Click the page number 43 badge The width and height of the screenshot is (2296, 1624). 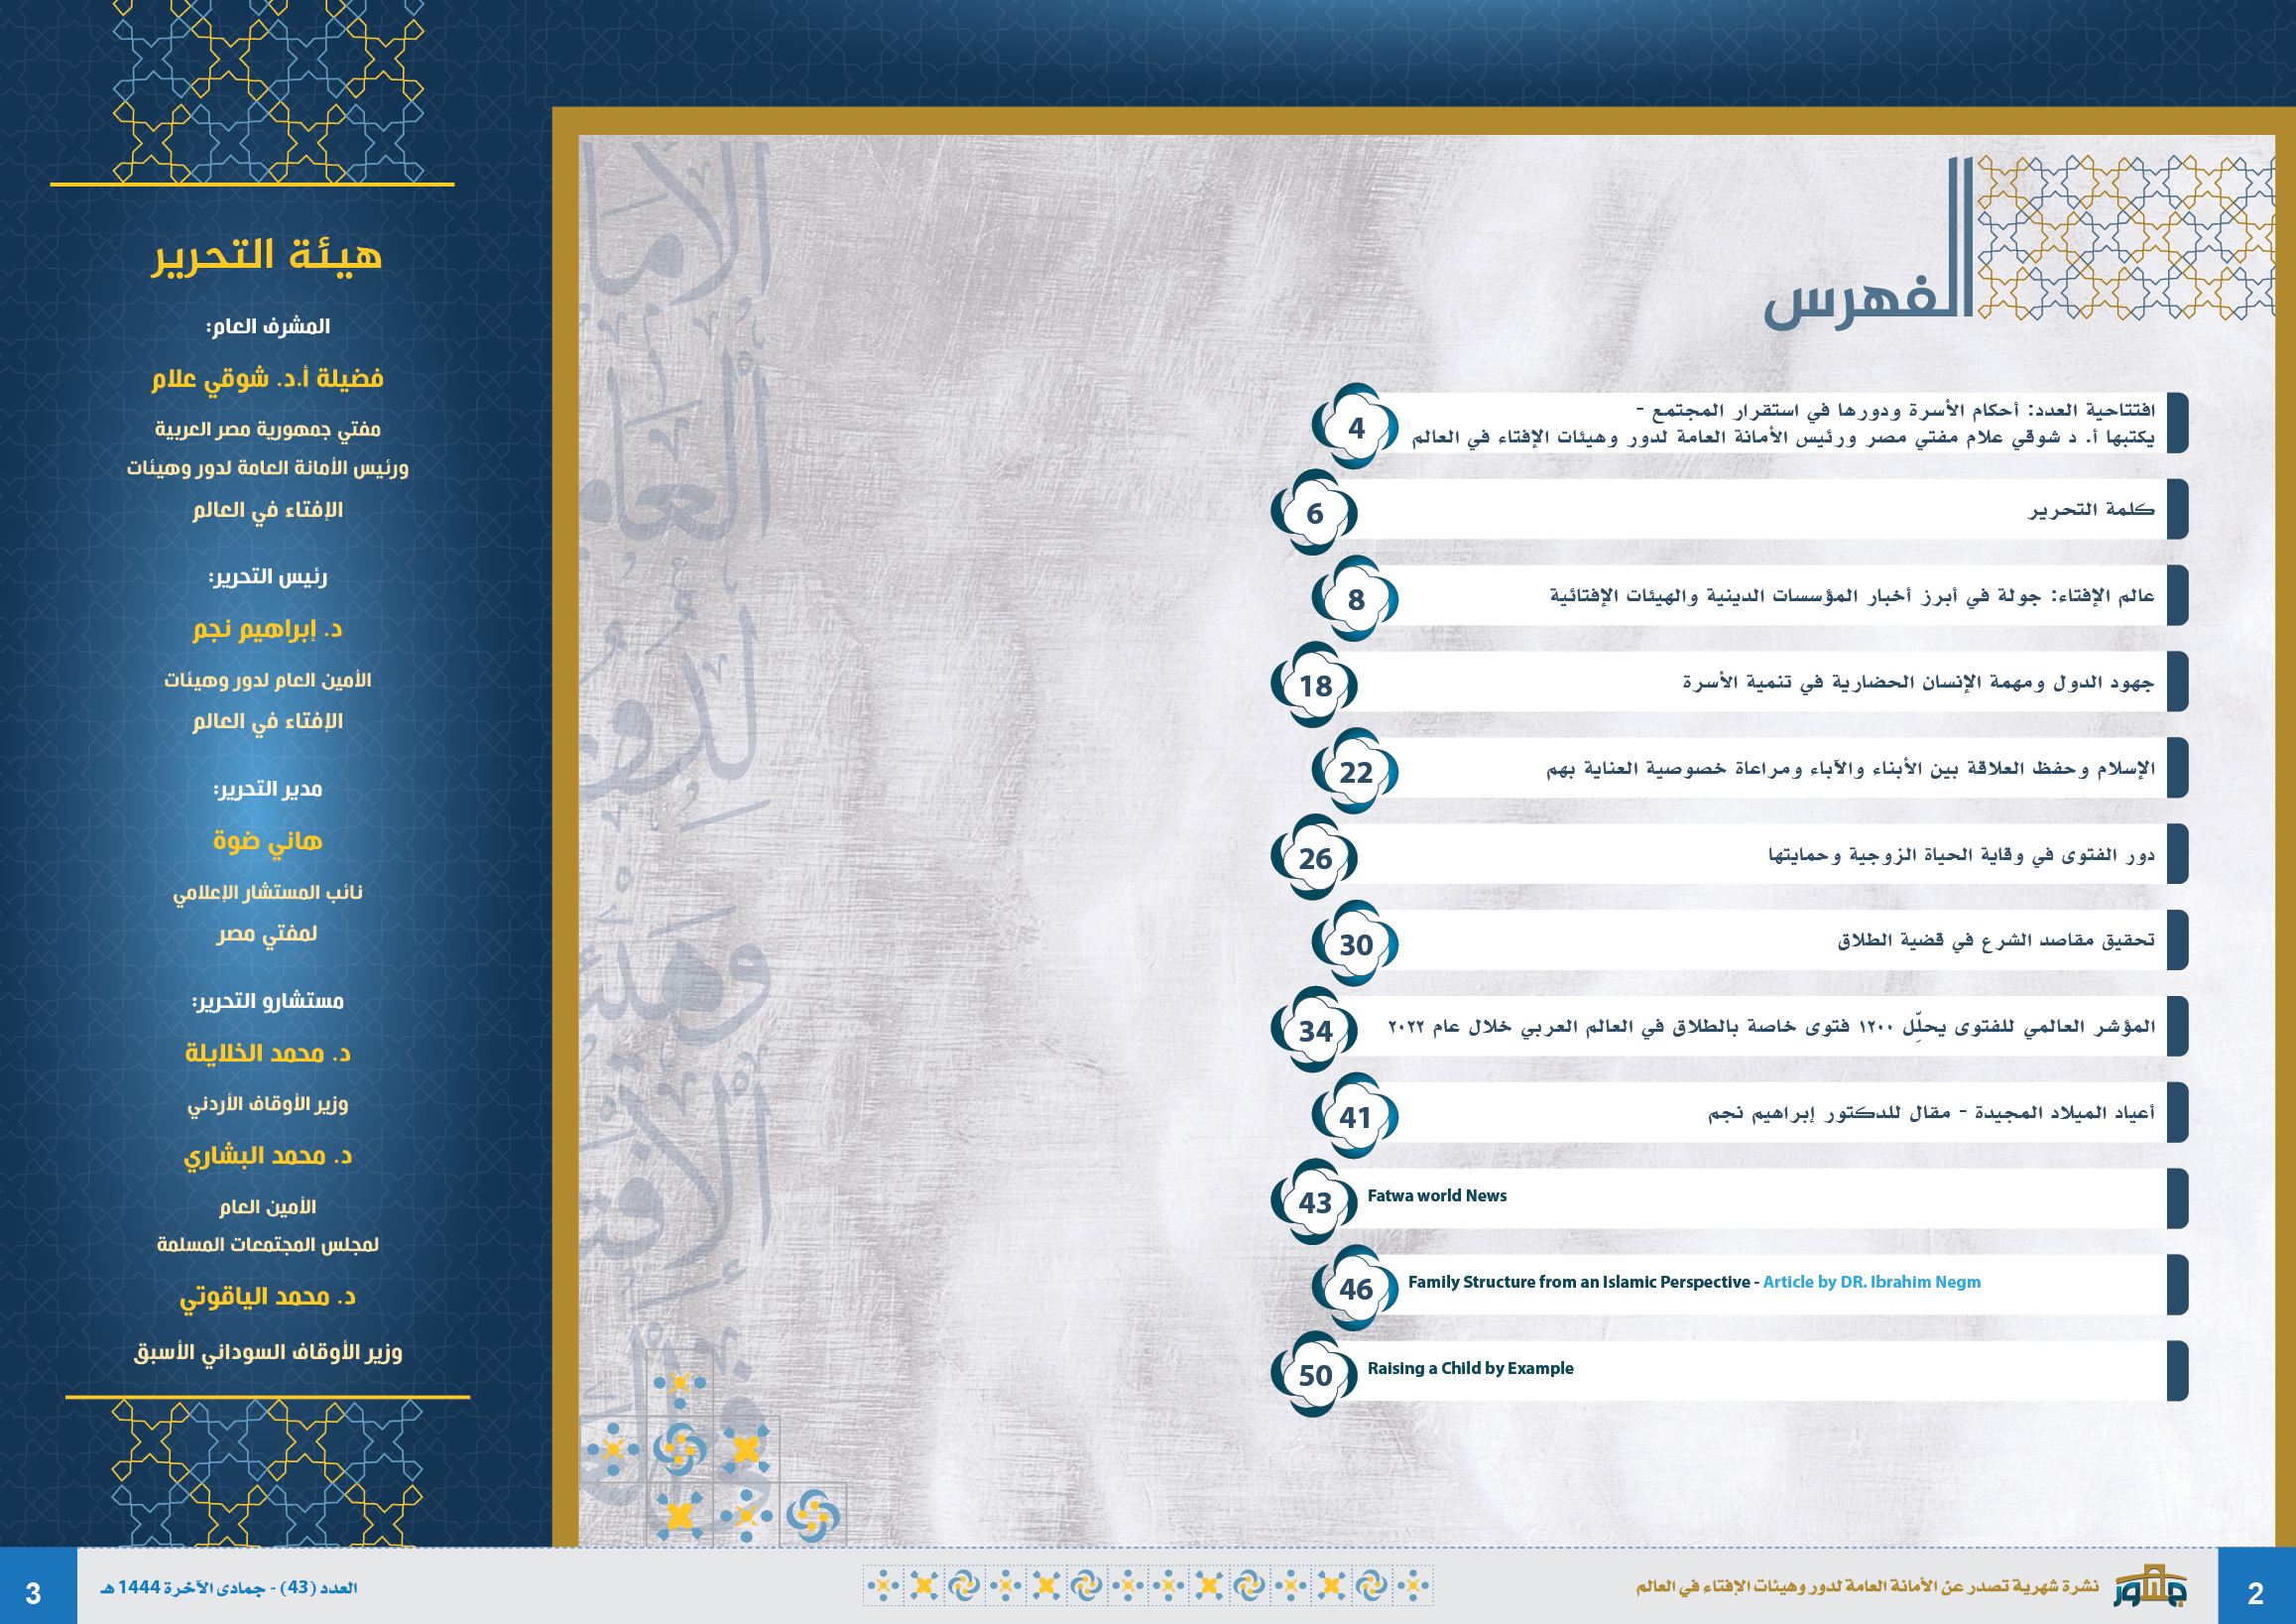click(1314, 1203)
